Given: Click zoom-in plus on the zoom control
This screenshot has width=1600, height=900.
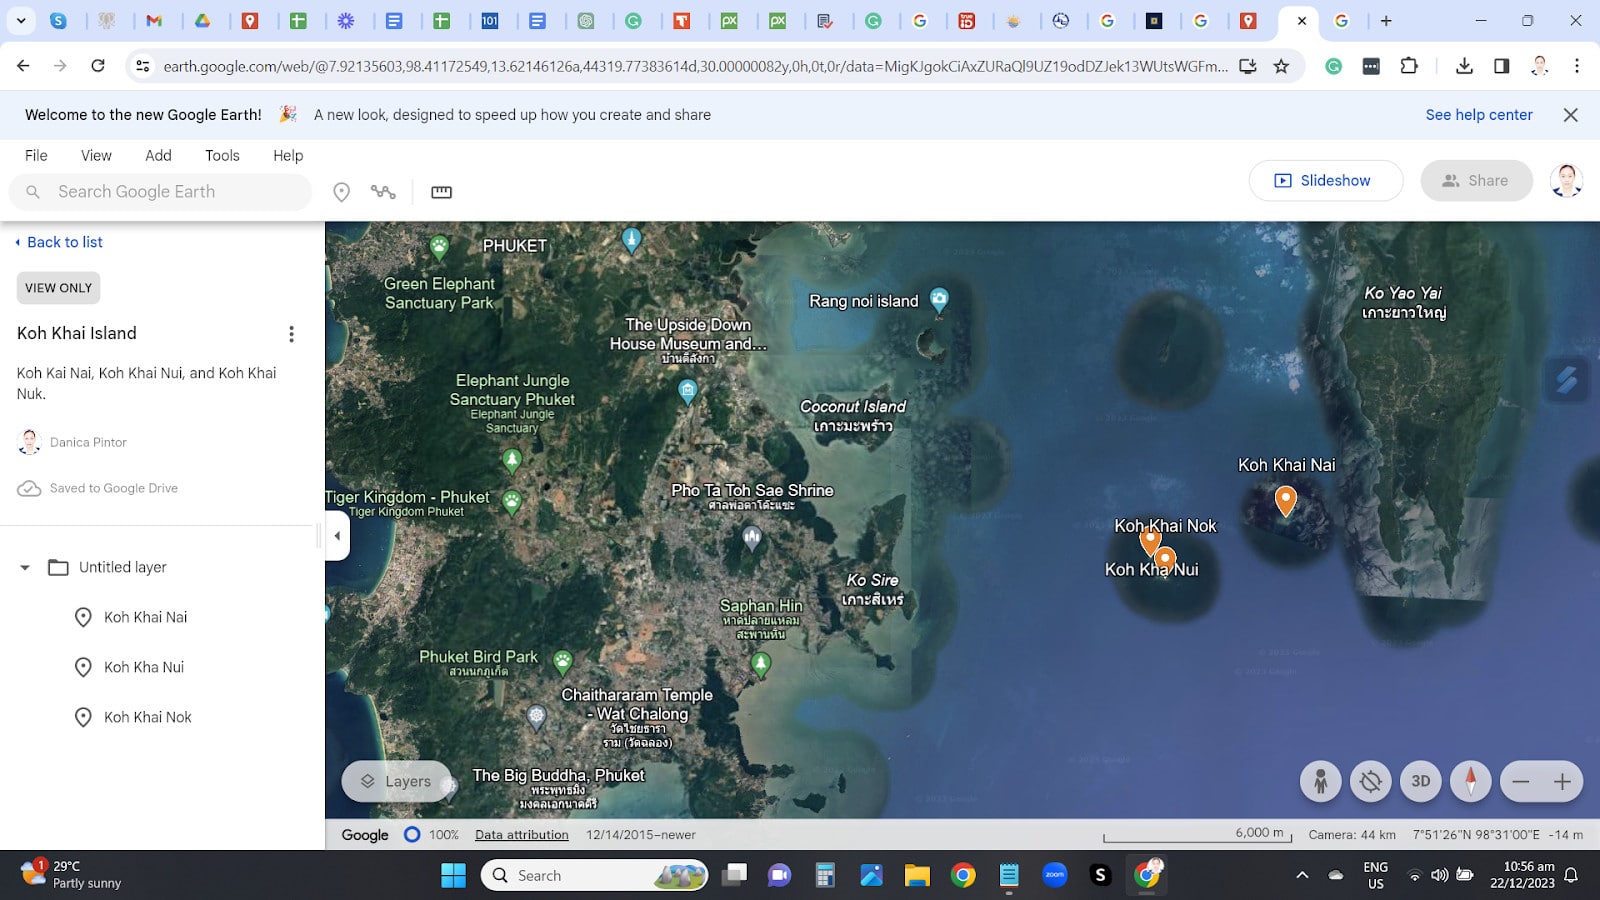Looking at the screenshot, I should 1565,781.
